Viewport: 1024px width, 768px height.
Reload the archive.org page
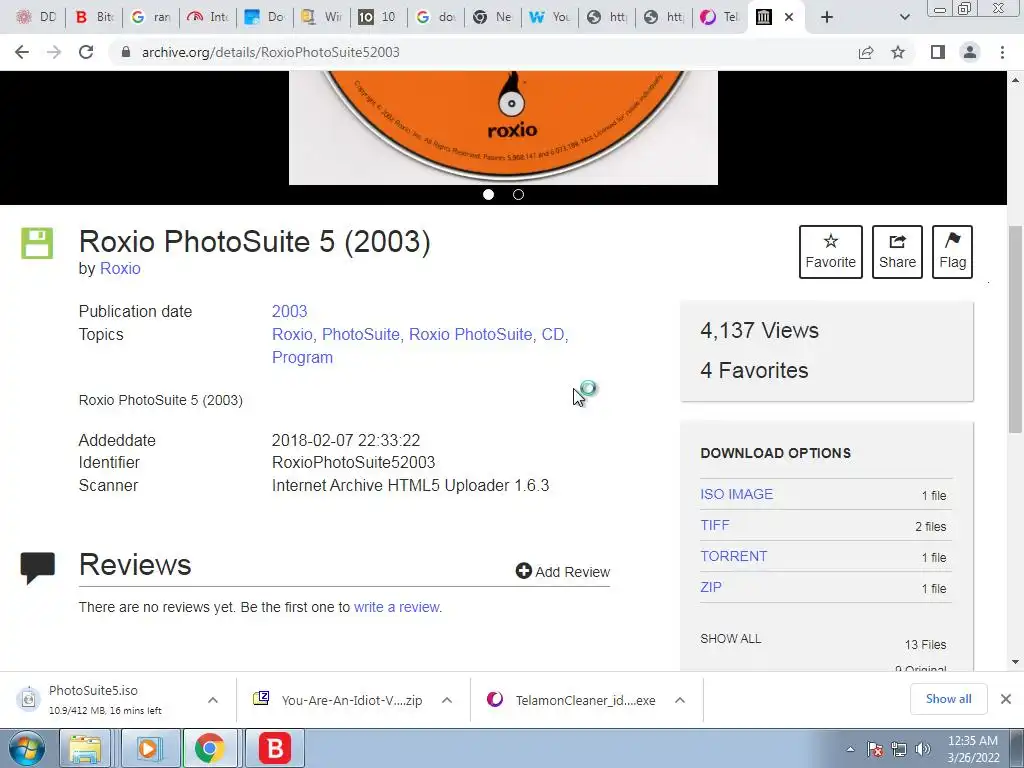click(86, 52)
